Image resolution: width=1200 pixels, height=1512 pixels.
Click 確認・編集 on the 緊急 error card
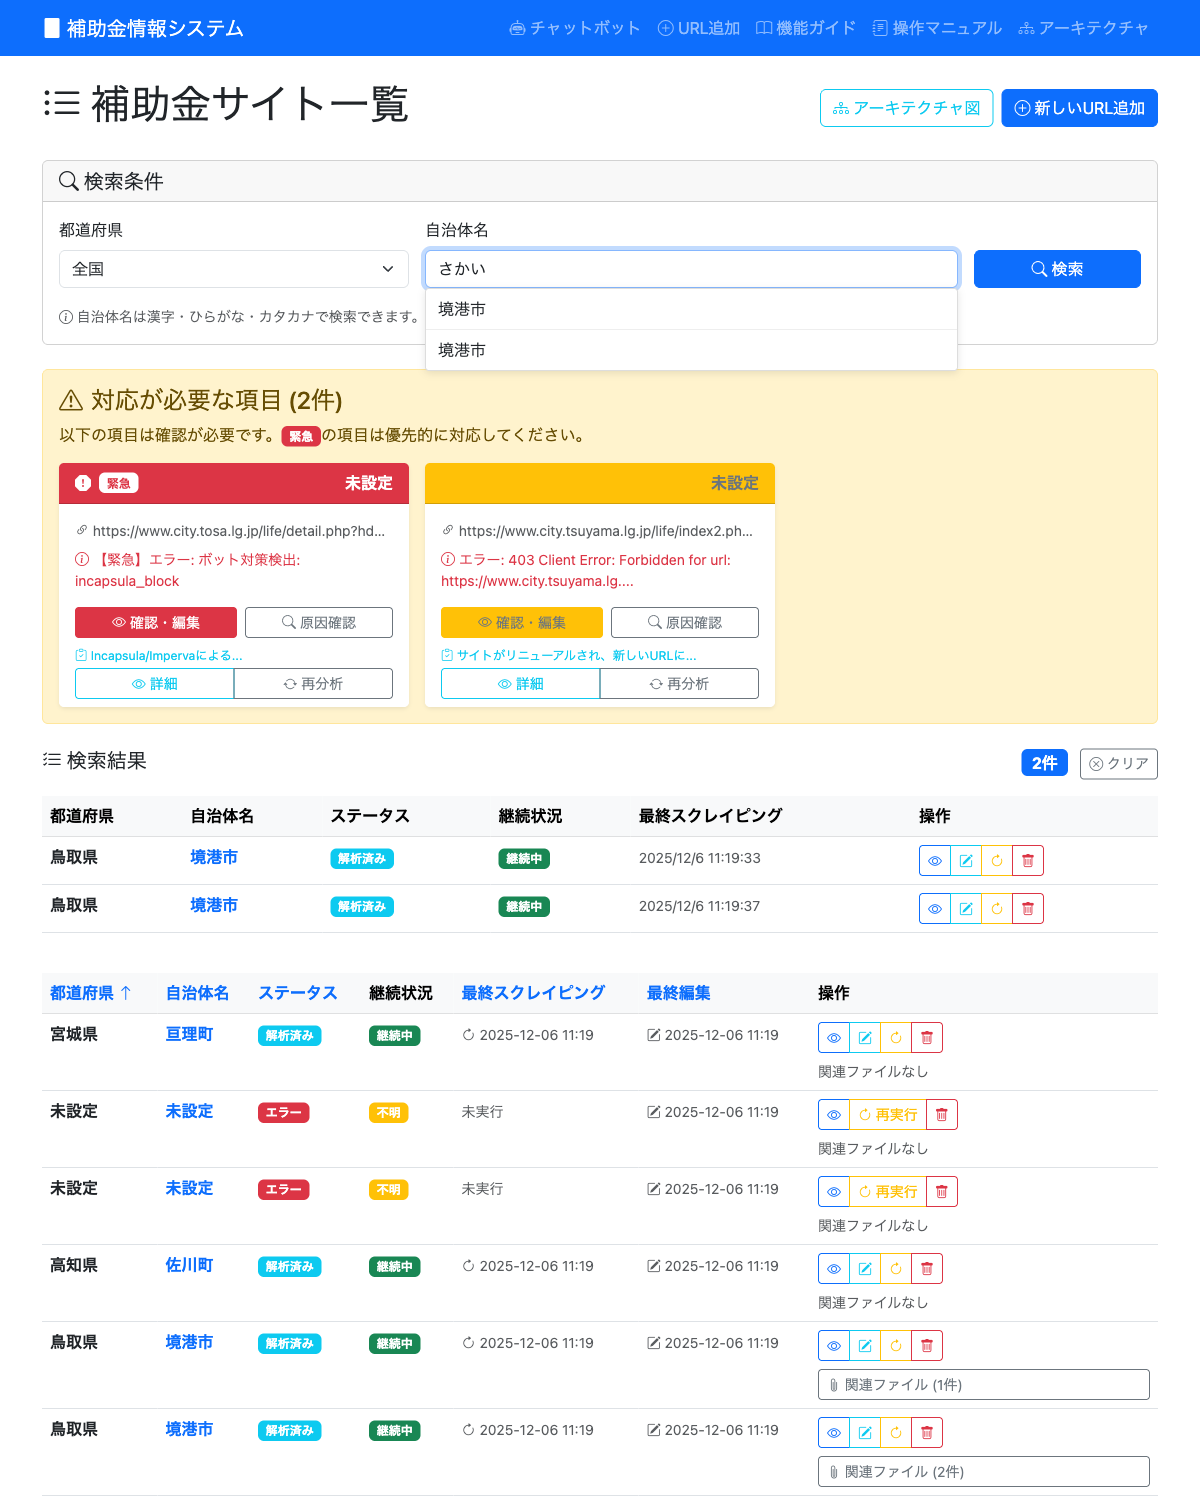(155, 622)
